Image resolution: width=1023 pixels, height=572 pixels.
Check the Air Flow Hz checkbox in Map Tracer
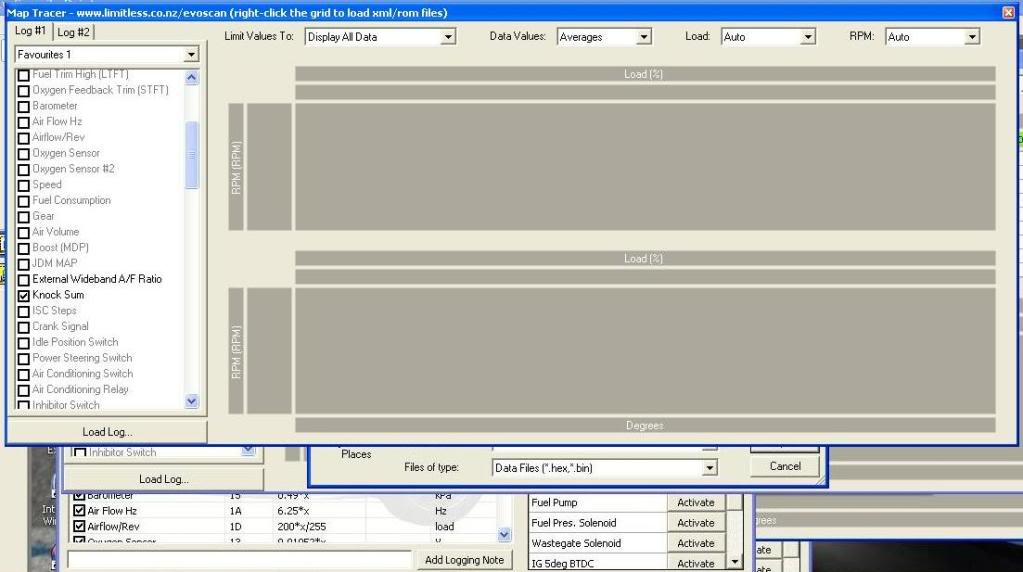pos(23,122)
